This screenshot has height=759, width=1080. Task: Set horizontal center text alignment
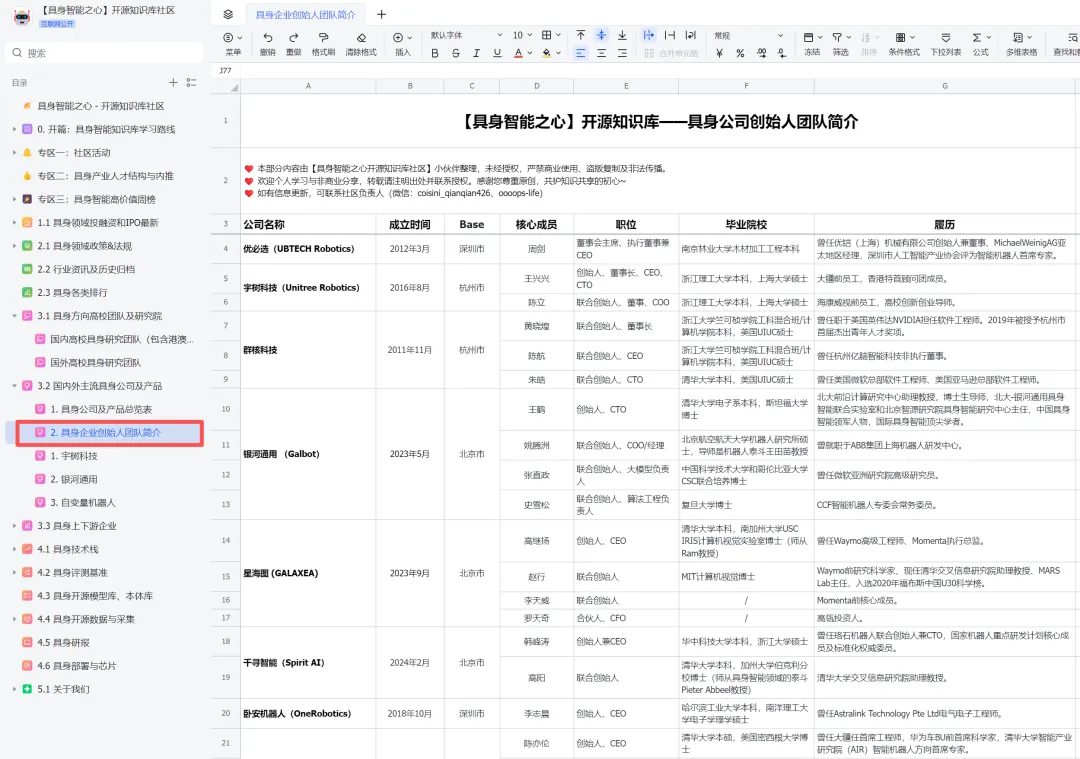pyautogui.click(x=601, y=53)
